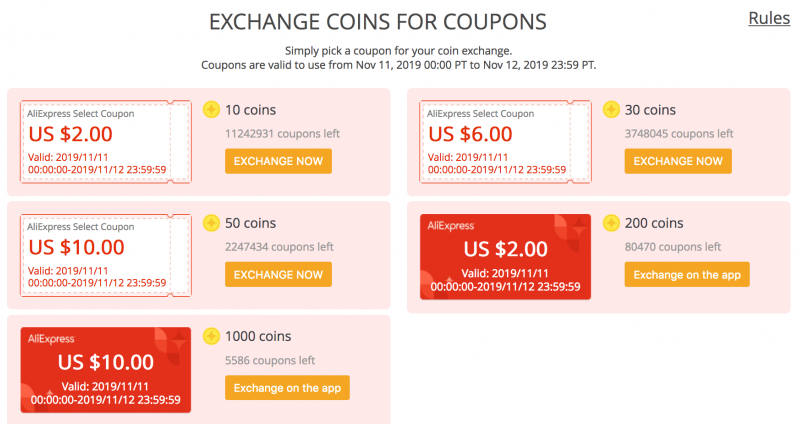
Task: Select the US $6.00 Select Coupon ticket
Action: (505, 142)
